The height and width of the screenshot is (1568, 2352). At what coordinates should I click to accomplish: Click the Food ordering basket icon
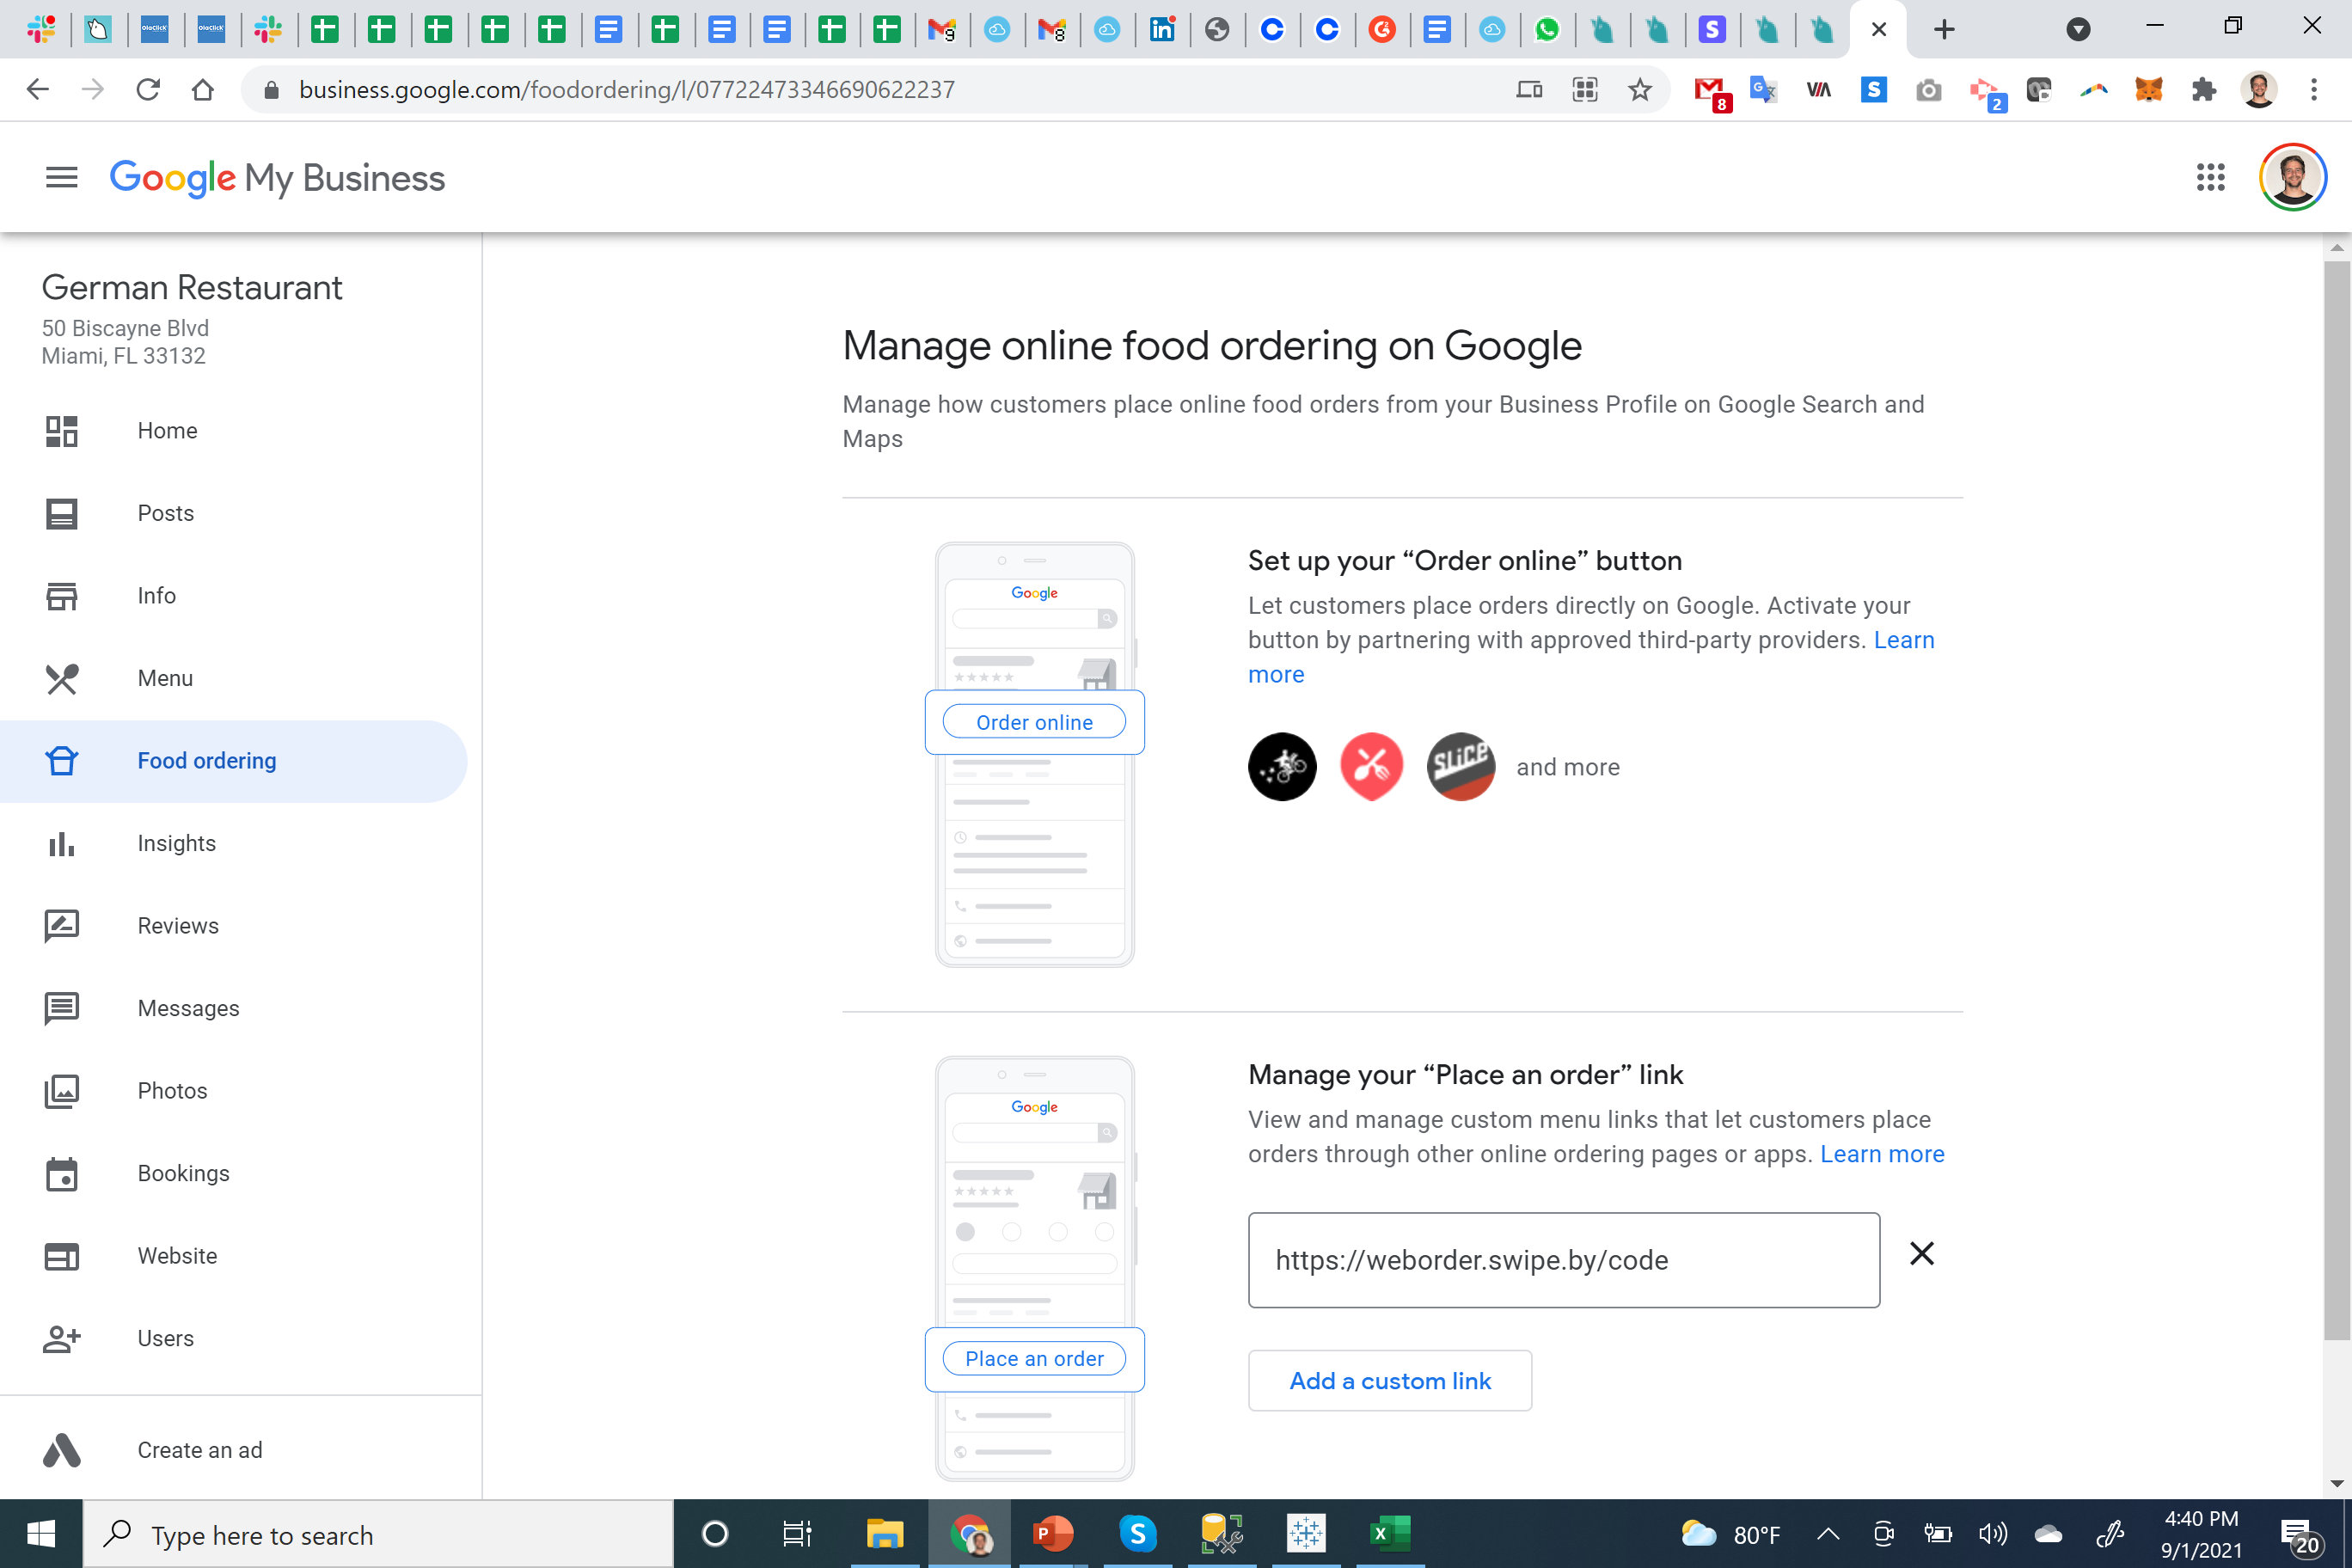(x=61, y=761)
